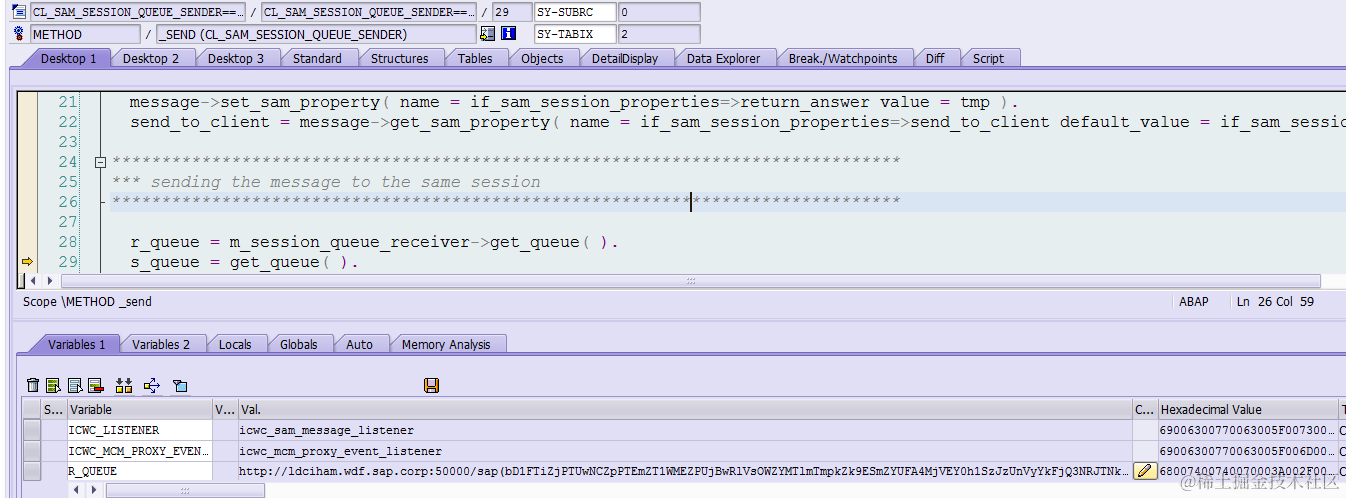This screenshot has width=1346, height=498.
Task: Open the Structures tab
Action: (x=400, y=58)
